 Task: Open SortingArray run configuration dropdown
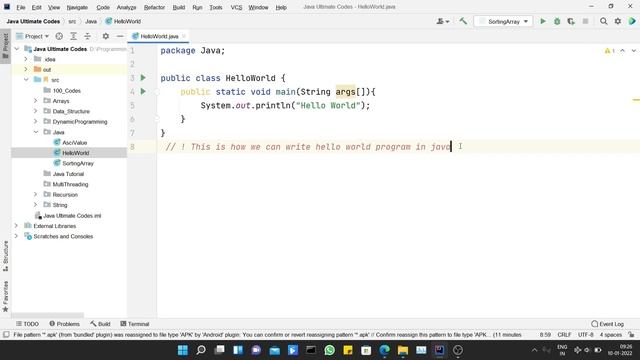(504, 21)
